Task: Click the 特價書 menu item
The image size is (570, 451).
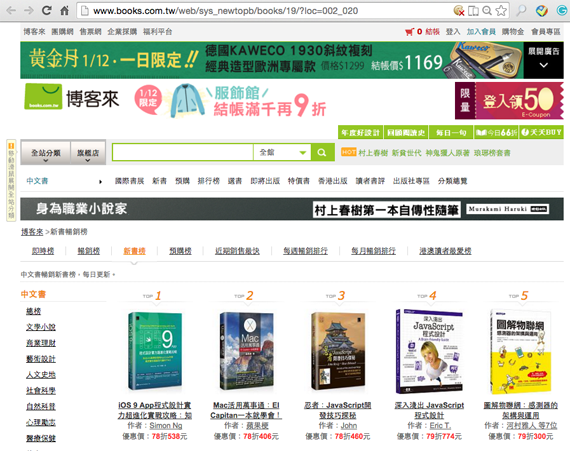Action: pyautogui.click(x=299, y=181)
